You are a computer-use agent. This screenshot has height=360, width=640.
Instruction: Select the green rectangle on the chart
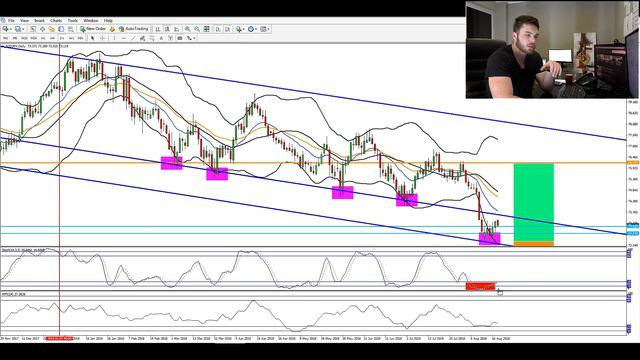(x=533, y=202)
